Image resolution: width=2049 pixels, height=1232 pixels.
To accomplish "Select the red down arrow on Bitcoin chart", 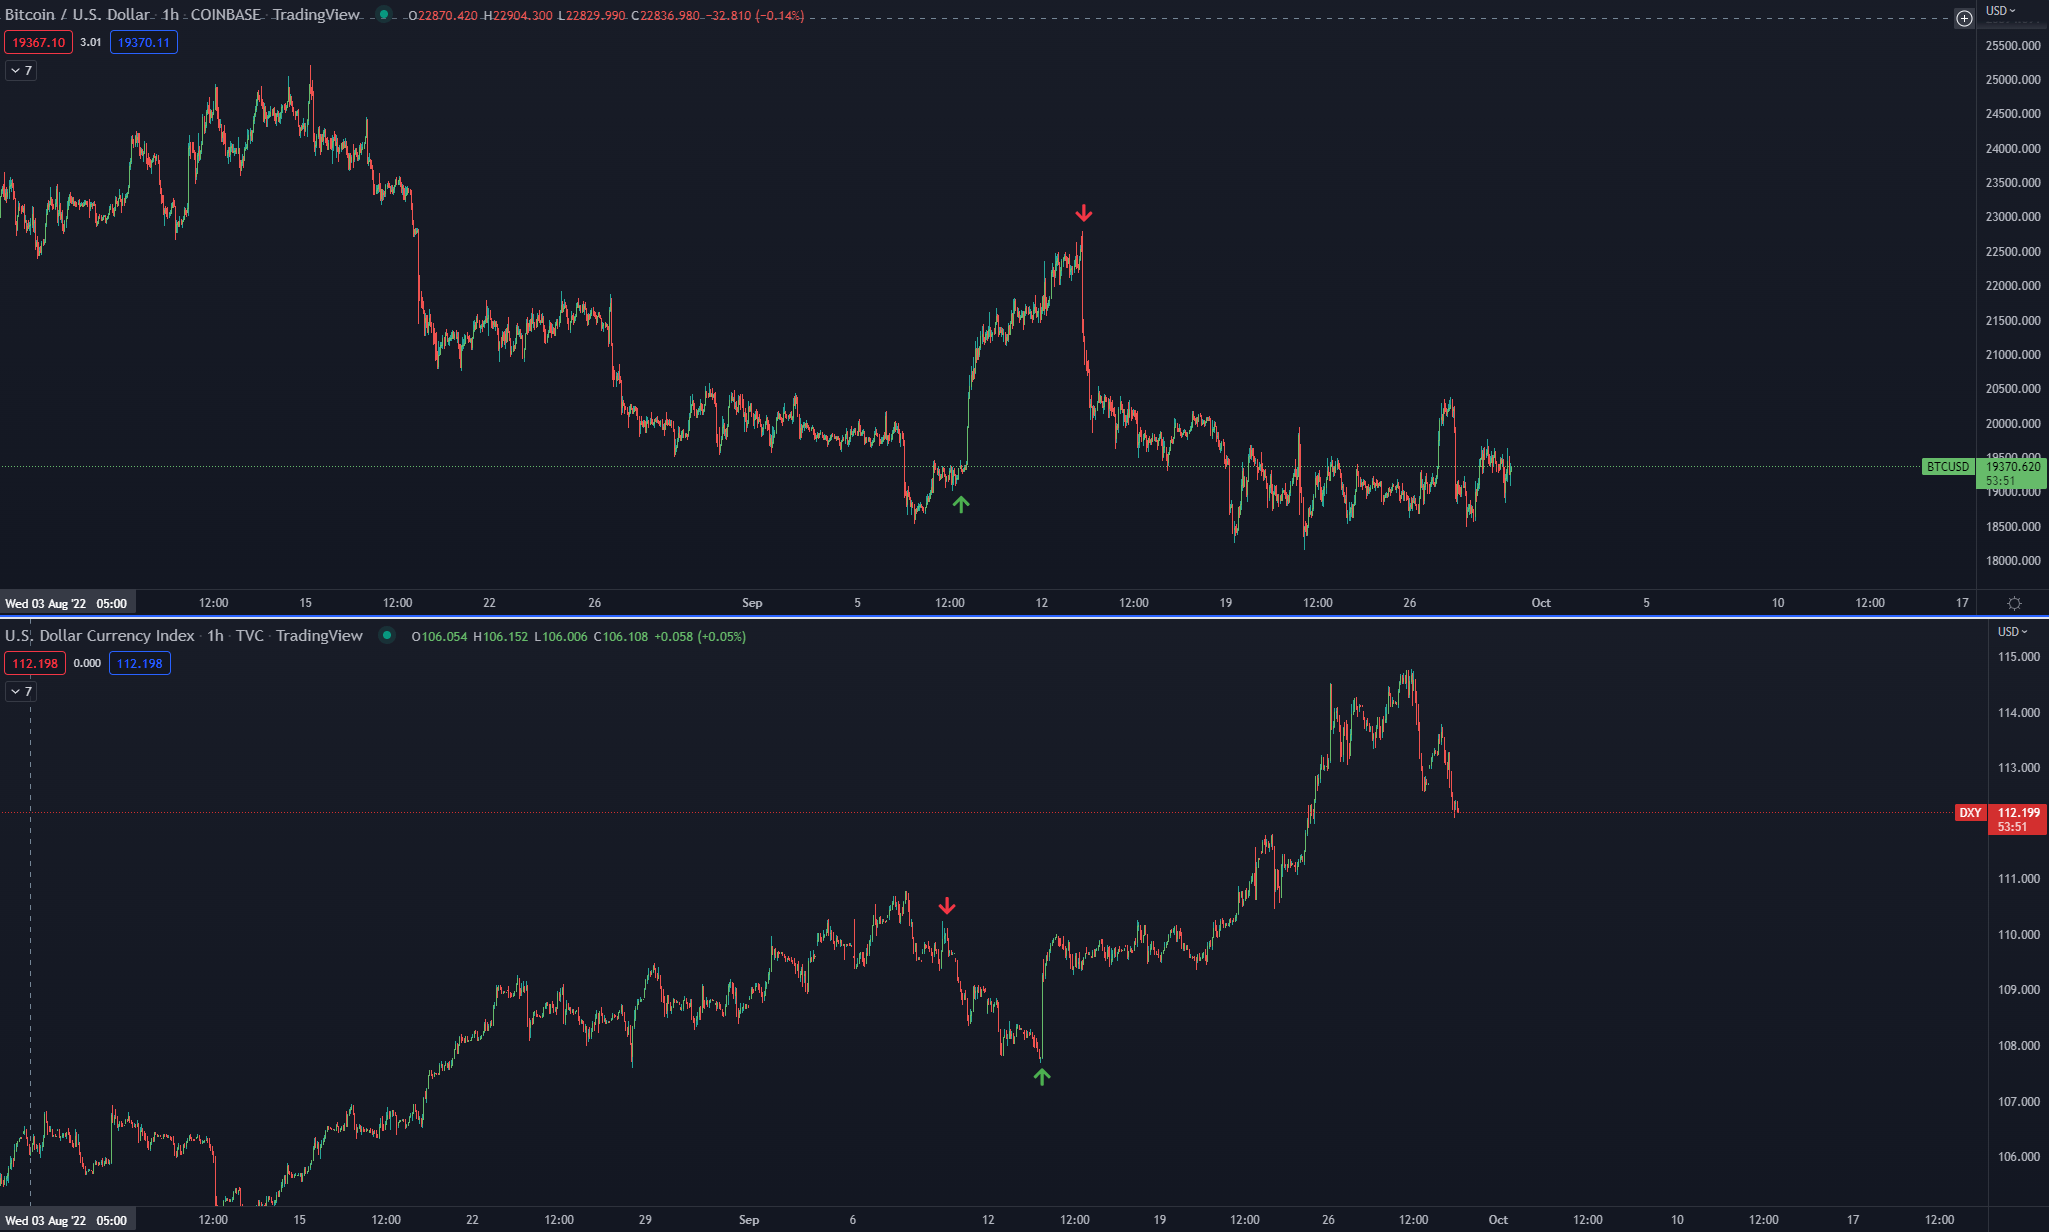I will click(1084, 214).
